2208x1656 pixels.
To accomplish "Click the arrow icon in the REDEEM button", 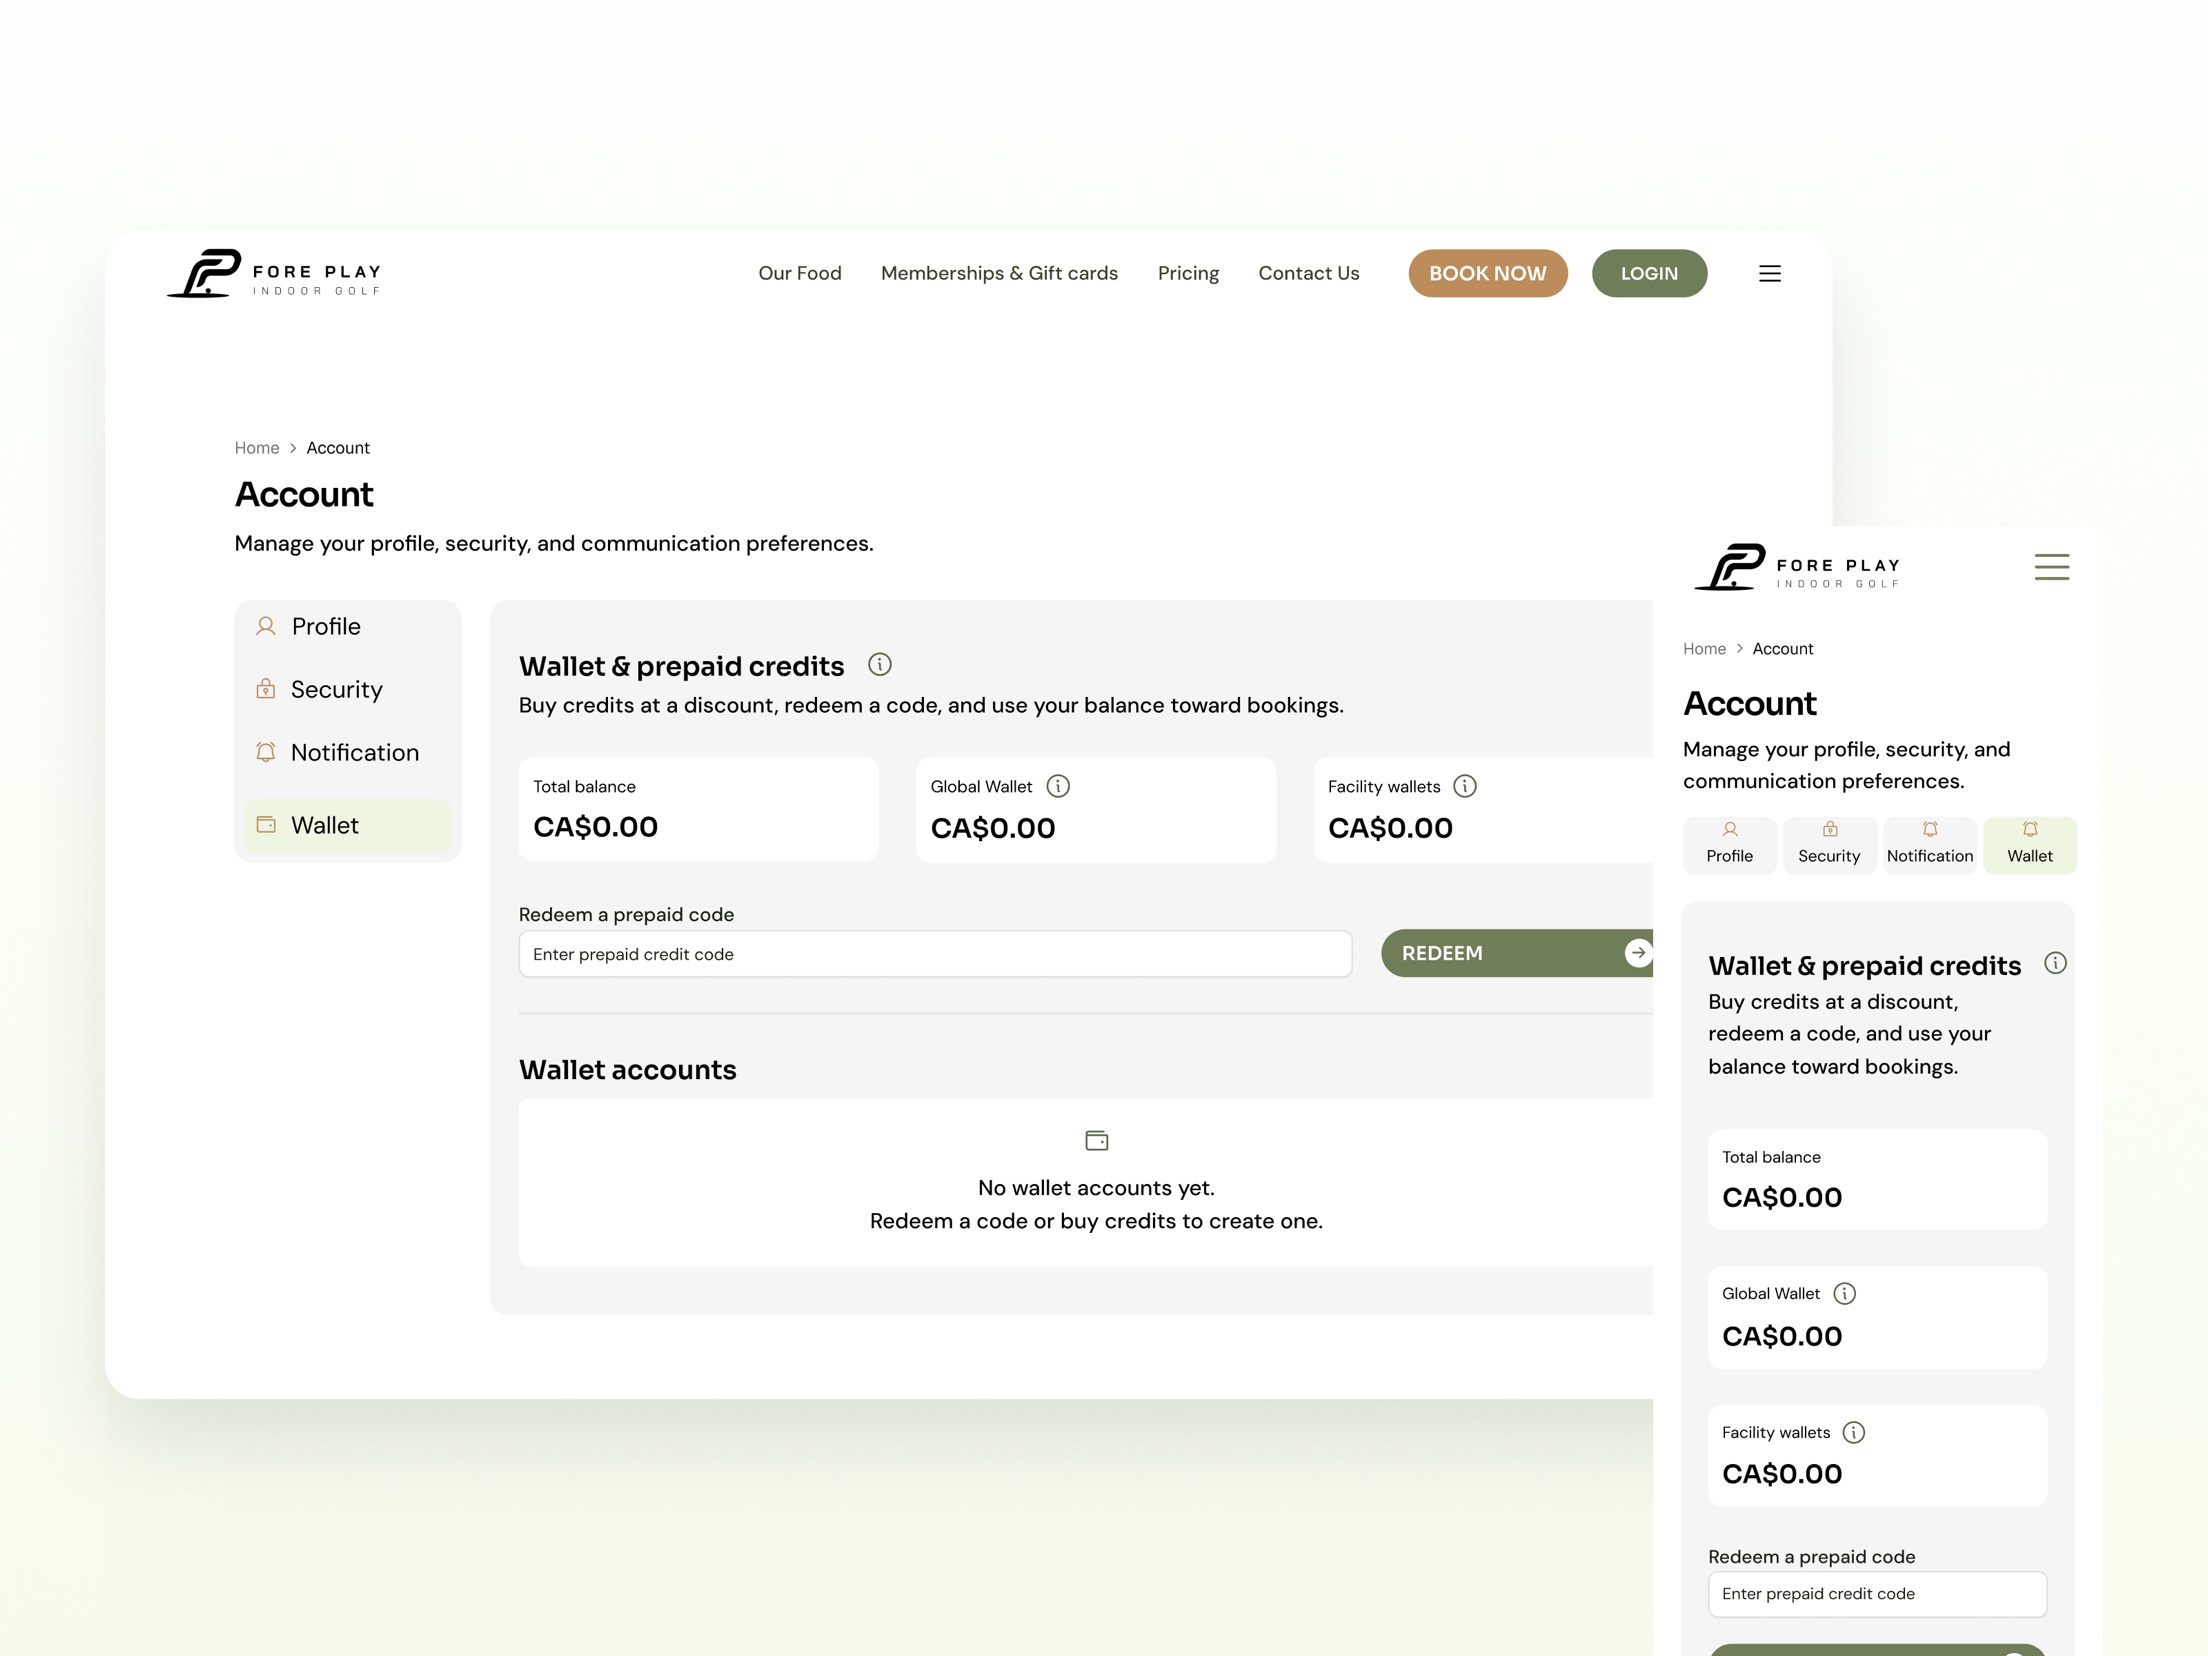I will (x=1637, y=953).
